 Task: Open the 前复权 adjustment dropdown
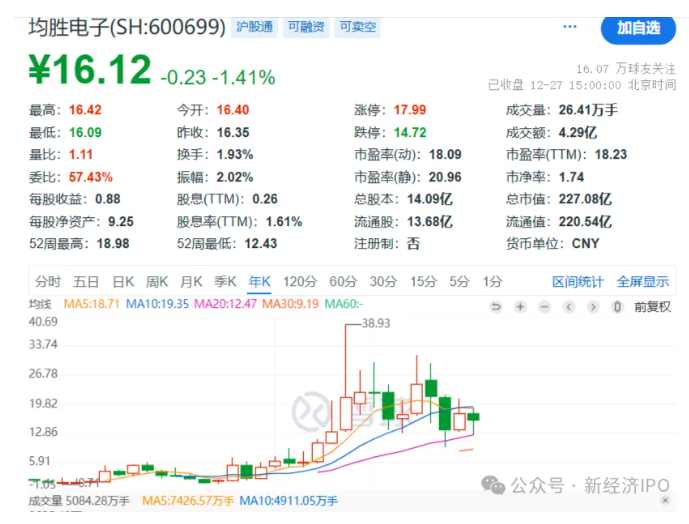652,307
